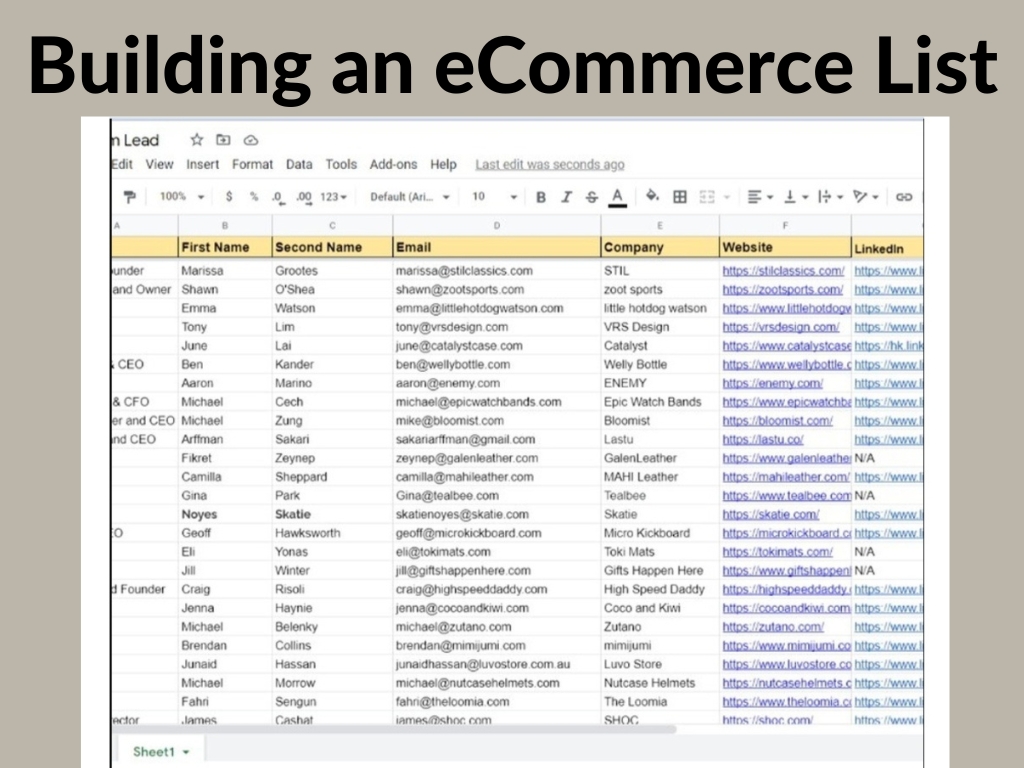Viewport: 1024px width, 768px height.
Task: Open merge cells dropdown arrow
Action: [727, 197]
